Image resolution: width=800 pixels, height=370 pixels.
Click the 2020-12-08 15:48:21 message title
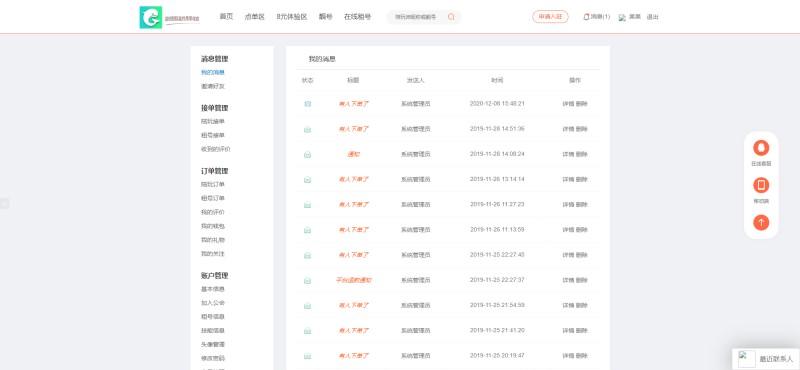tap(354, 104)
